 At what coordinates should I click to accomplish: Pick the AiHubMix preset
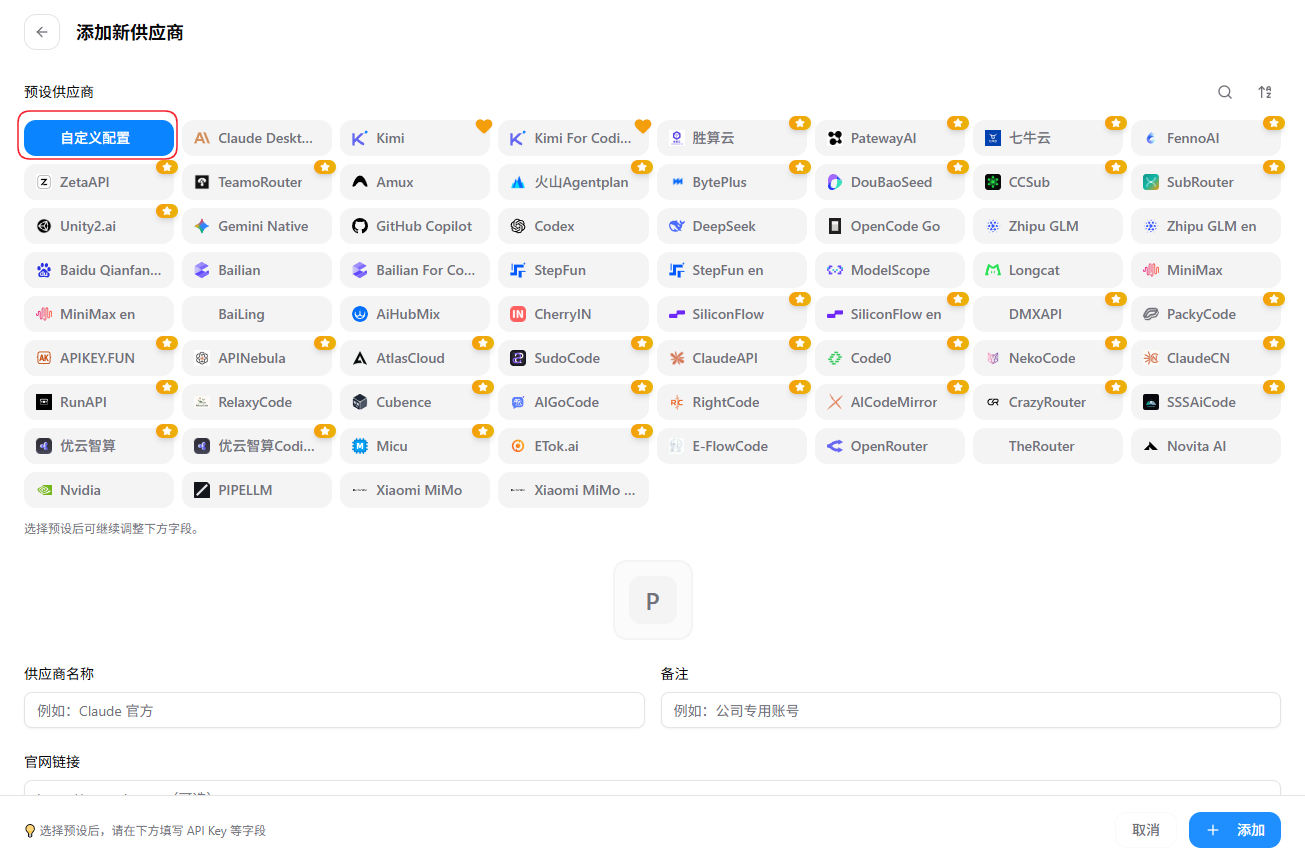415,314
